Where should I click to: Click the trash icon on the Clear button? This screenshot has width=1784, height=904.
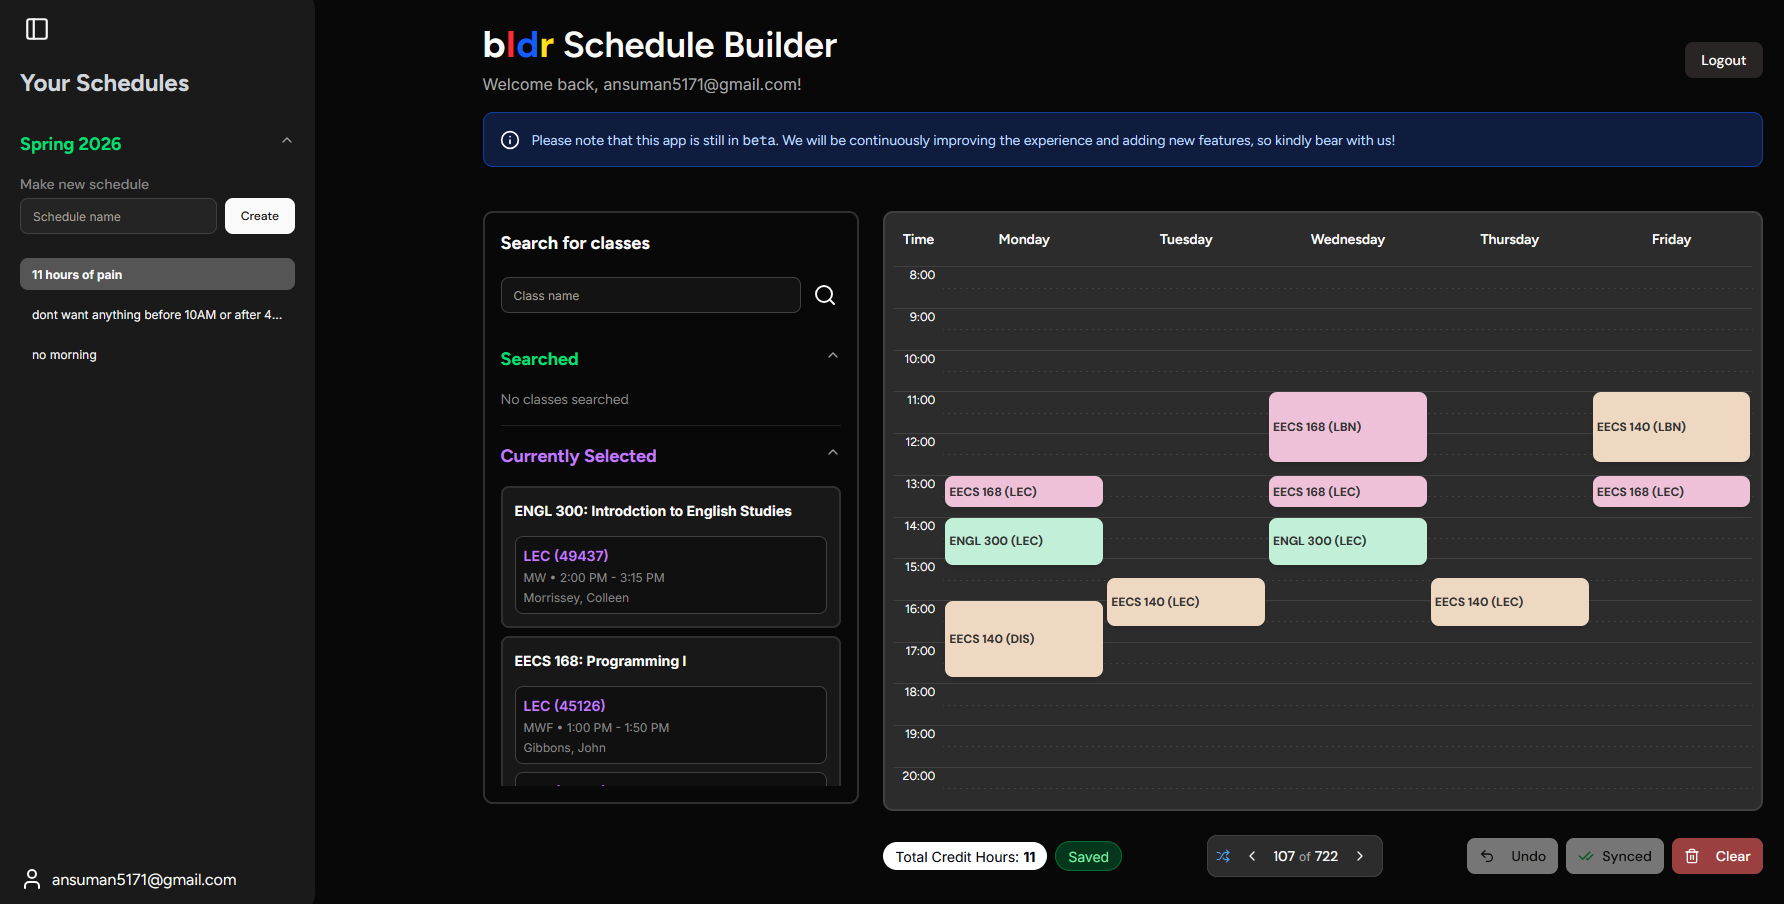(1692, 856)
